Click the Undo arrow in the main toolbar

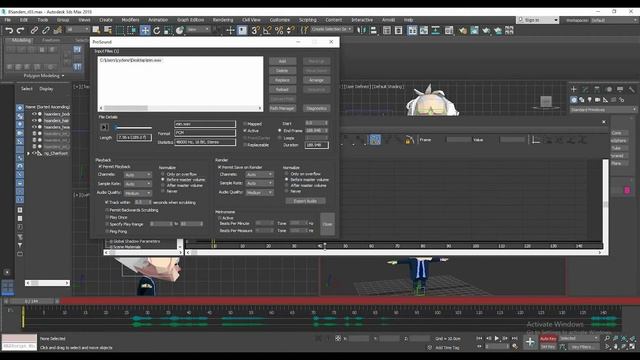click(9, 30)
